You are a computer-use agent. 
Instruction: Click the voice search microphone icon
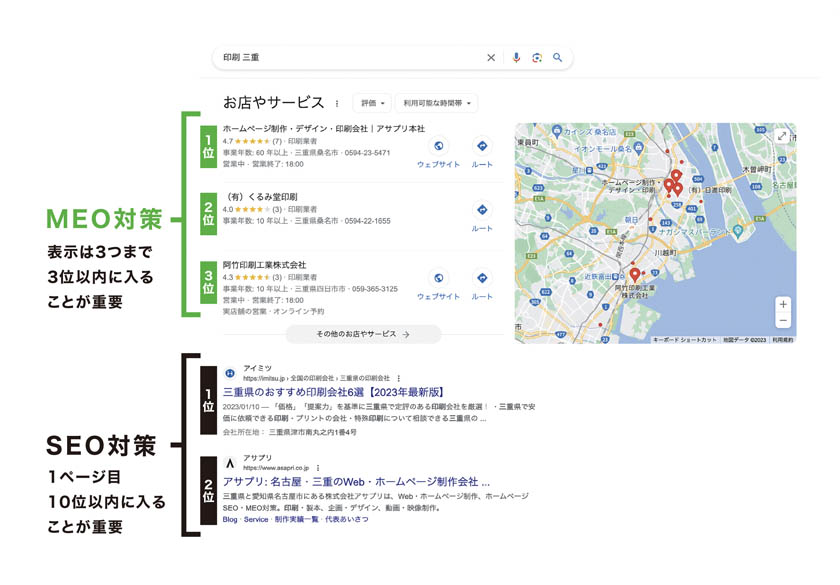point(516,58)
